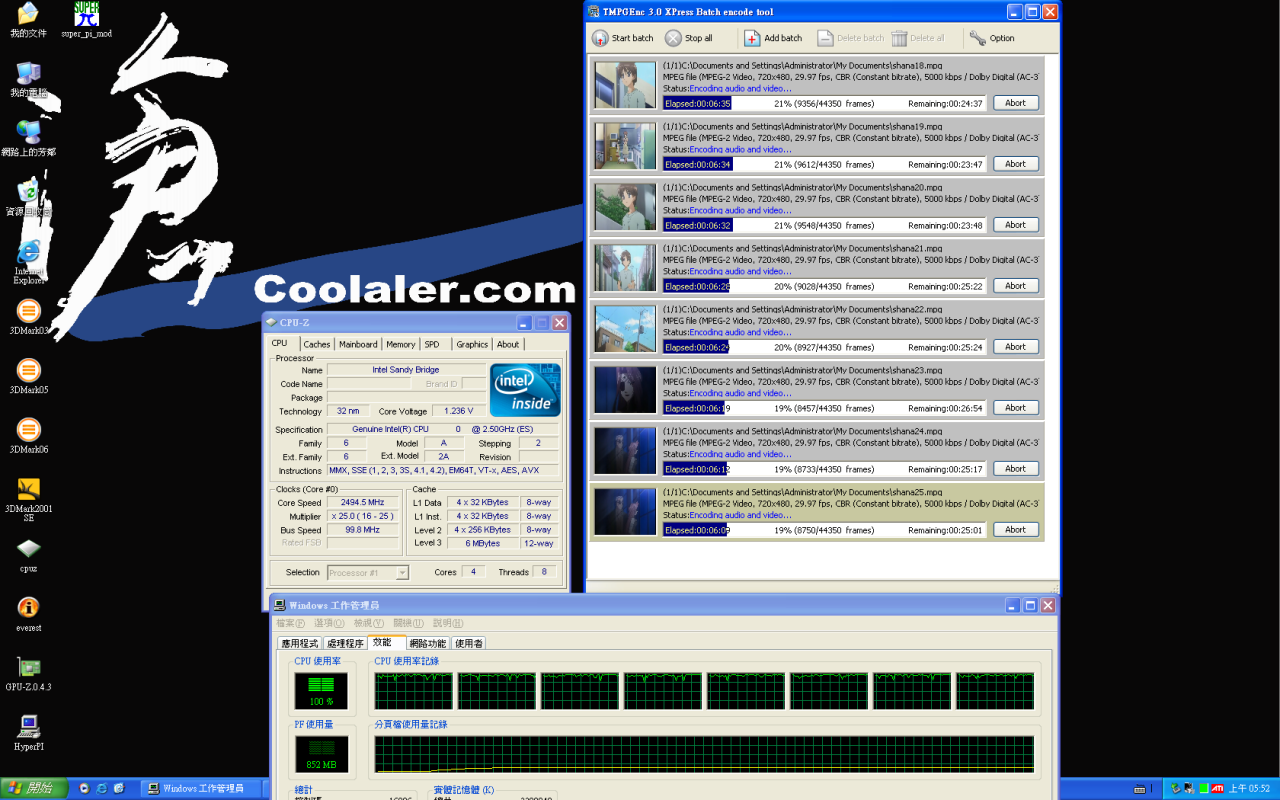Click the shana19.mpg preview thumbnail
Image resolution: width=1280 pixels, height=800 pixels.
pyautogui.click(x=625, y=146)
